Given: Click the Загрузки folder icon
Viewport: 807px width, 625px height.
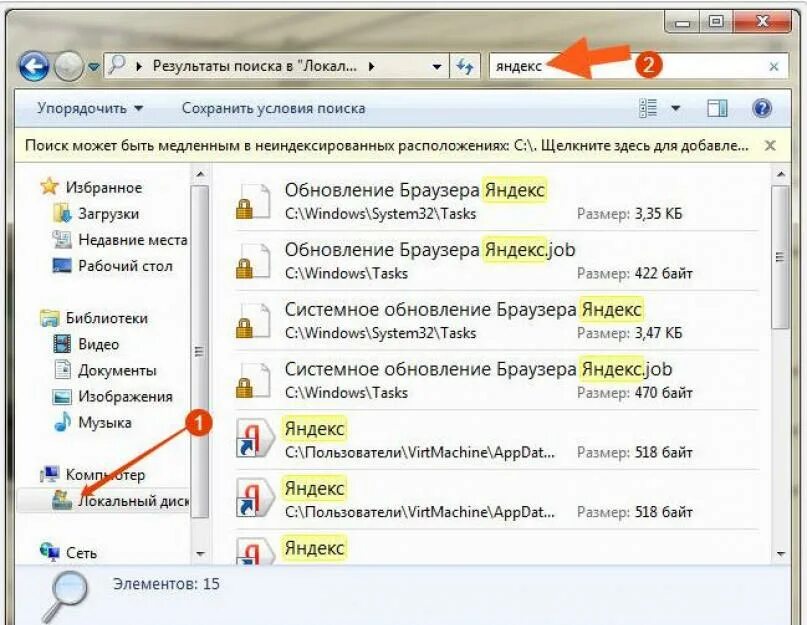Looking at the screenshot, I should pos(62,213).
